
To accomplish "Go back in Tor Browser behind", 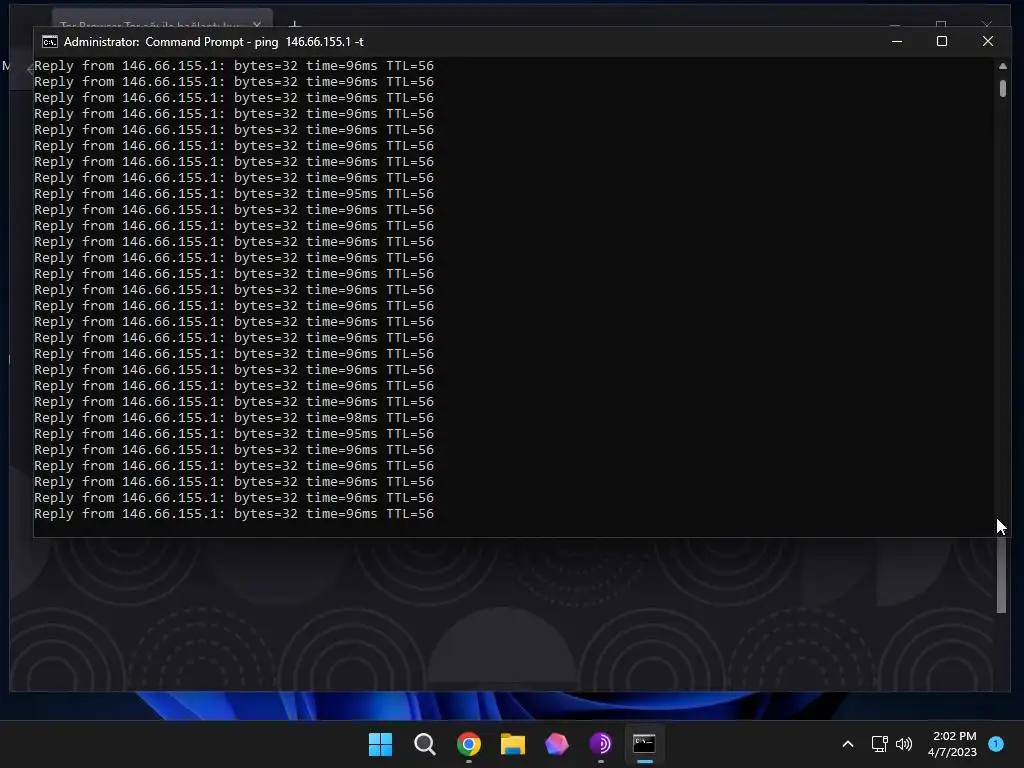I will click(30, 69).
